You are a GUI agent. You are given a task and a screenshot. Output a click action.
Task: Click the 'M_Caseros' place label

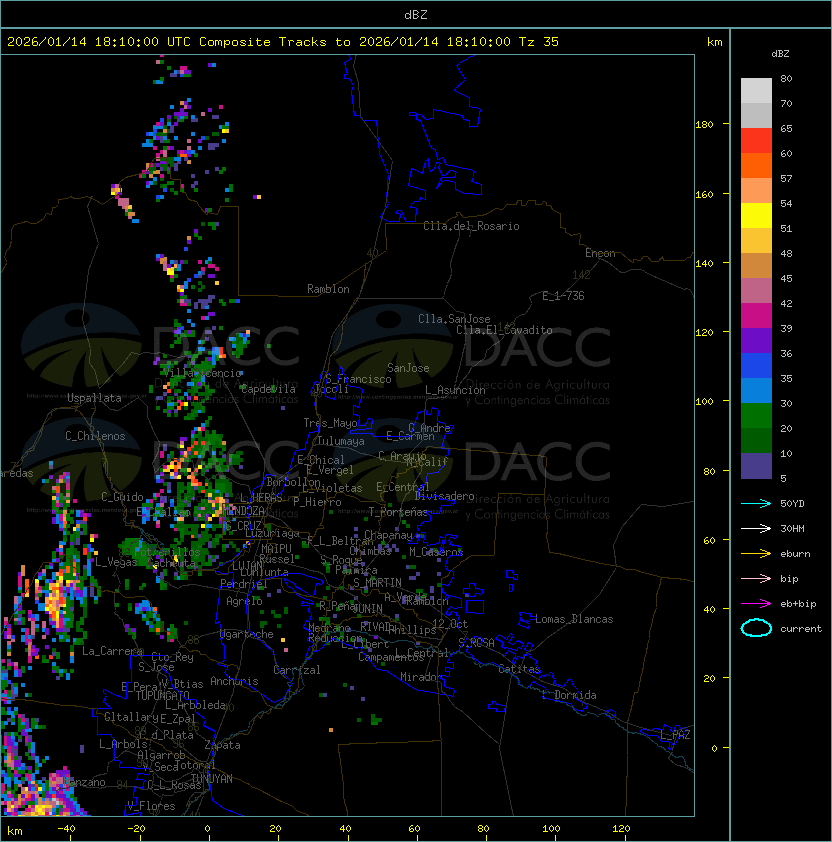(x=436, y=552)
